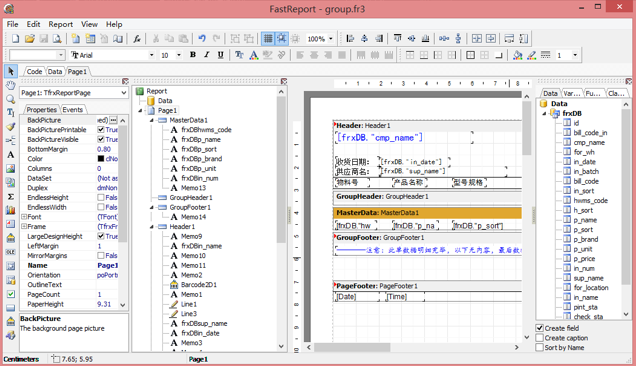The image size is (636, 366).
Task: Toggle the BackPicturePrintable checkbox
Action: [x=101, y=129]
